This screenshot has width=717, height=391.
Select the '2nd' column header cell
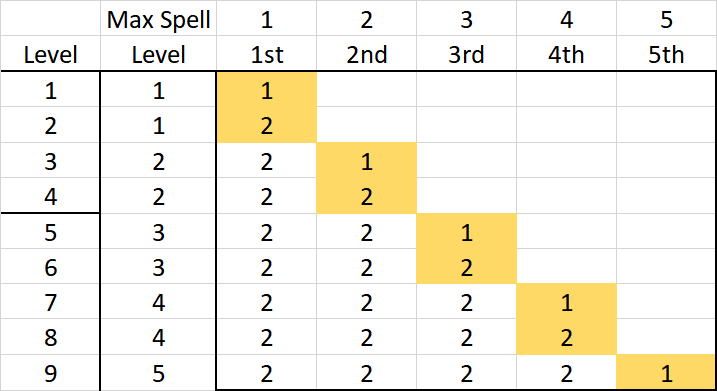click(x=366, y=54)
